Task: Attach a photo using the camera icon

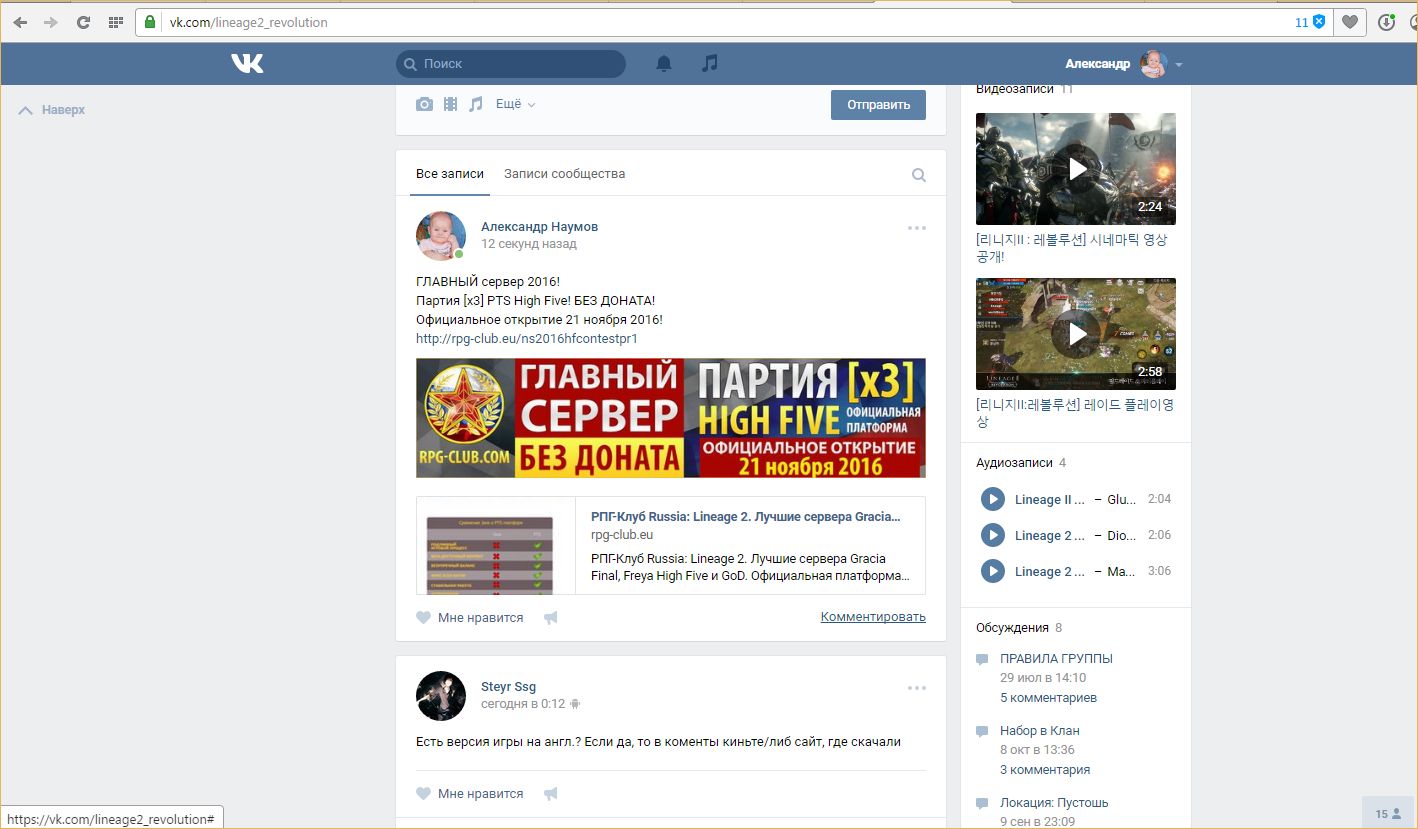Action: (425, 104)
